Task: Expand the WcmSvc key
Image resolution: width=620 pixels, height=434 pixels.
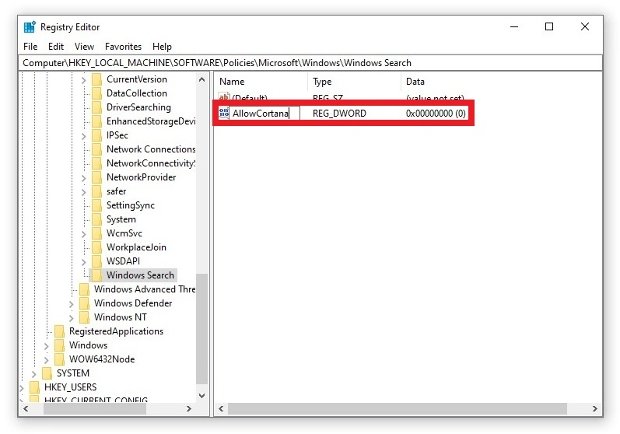Action: coord(83,234)
